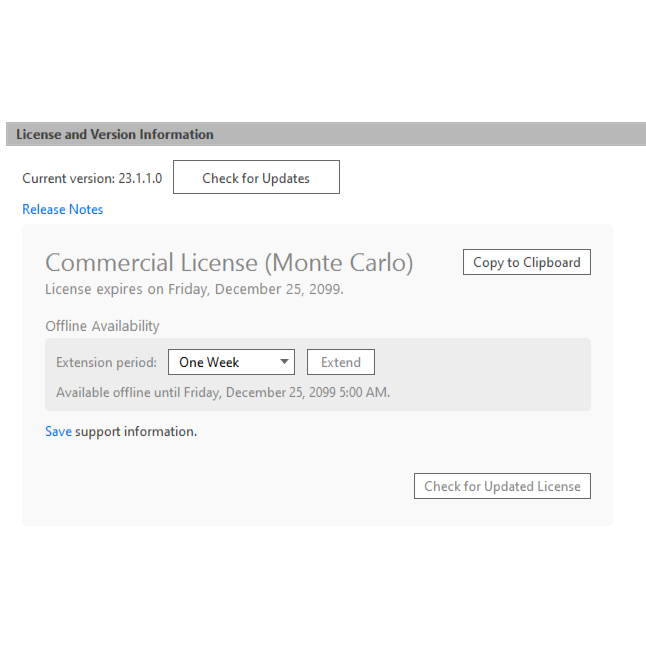The height and width of the screenshot is (646, 646).
Task: Click the Current version 23.1.1.0 text
Action: pyautogui.click(x=92, y=179)
